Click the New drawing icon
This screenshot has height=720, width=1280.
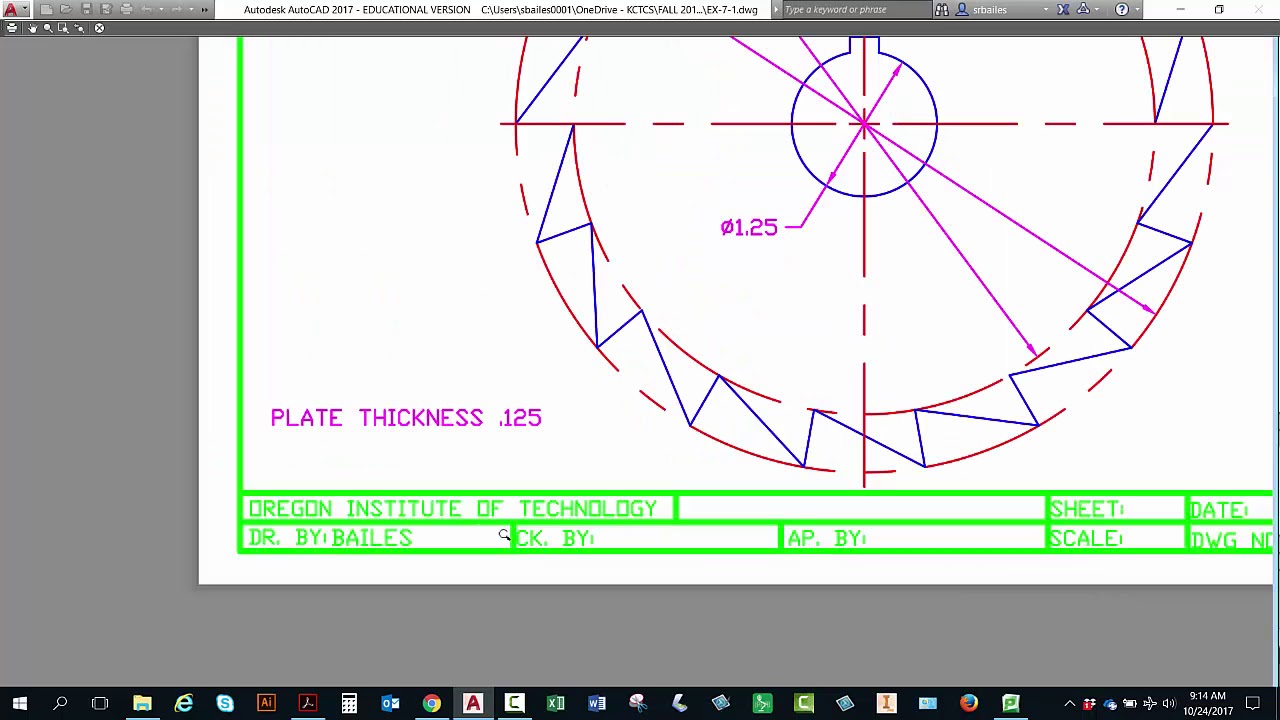point(46,9)
